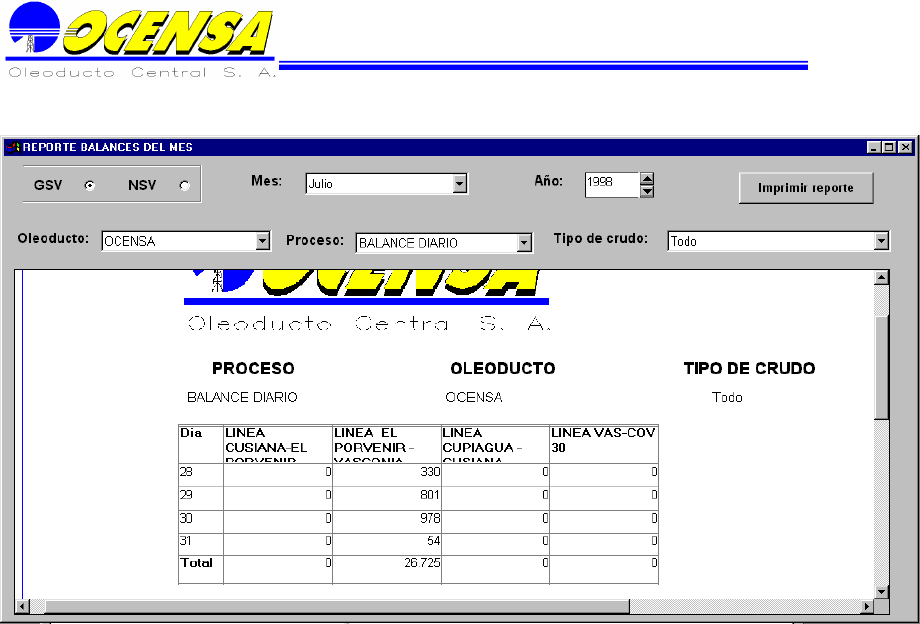The image size is (920, 624).
Task: Select the NSV radio button
Action: (184, 185)
